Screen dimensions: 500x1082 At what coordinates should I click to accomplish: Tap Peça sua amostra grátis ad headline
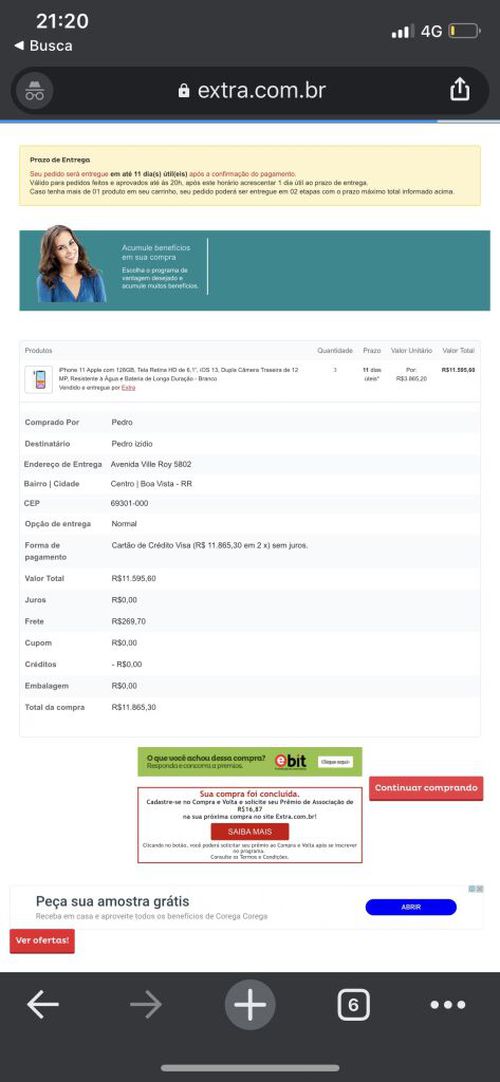tap(112, 901)
